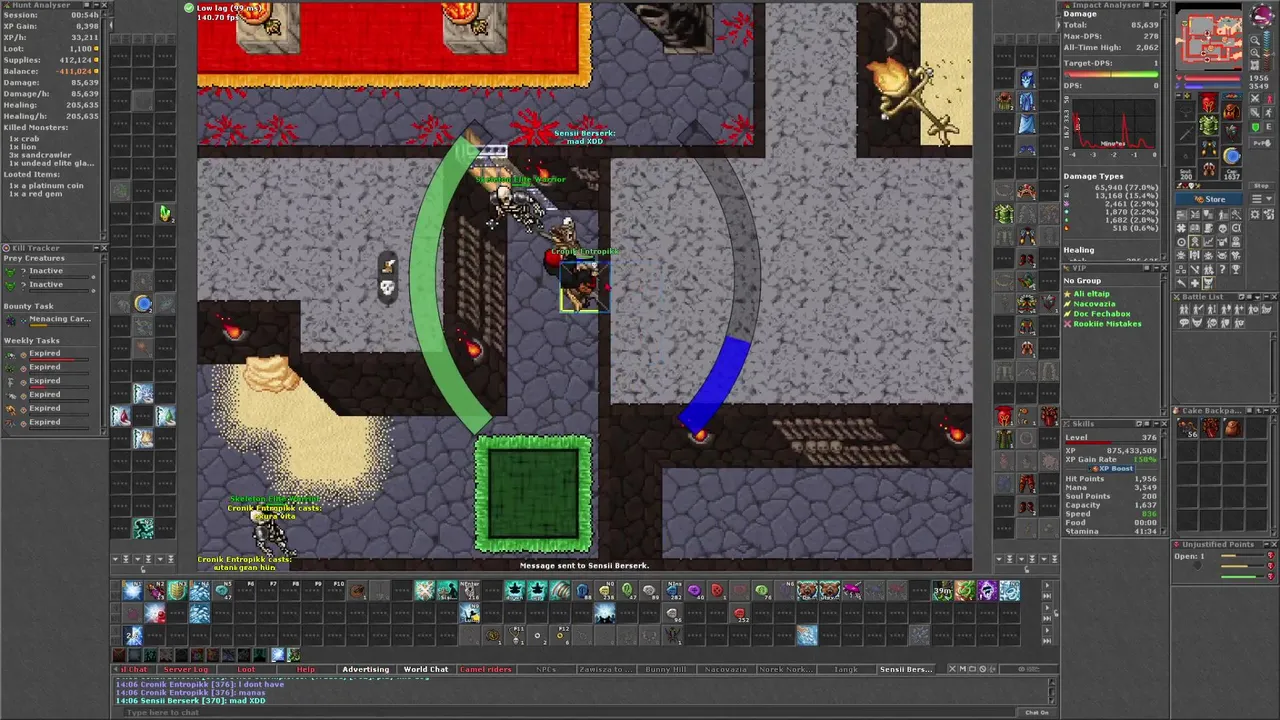
Task: Open the three-line menu dropdown below Stop
Action: click(x=1262, y=199)
